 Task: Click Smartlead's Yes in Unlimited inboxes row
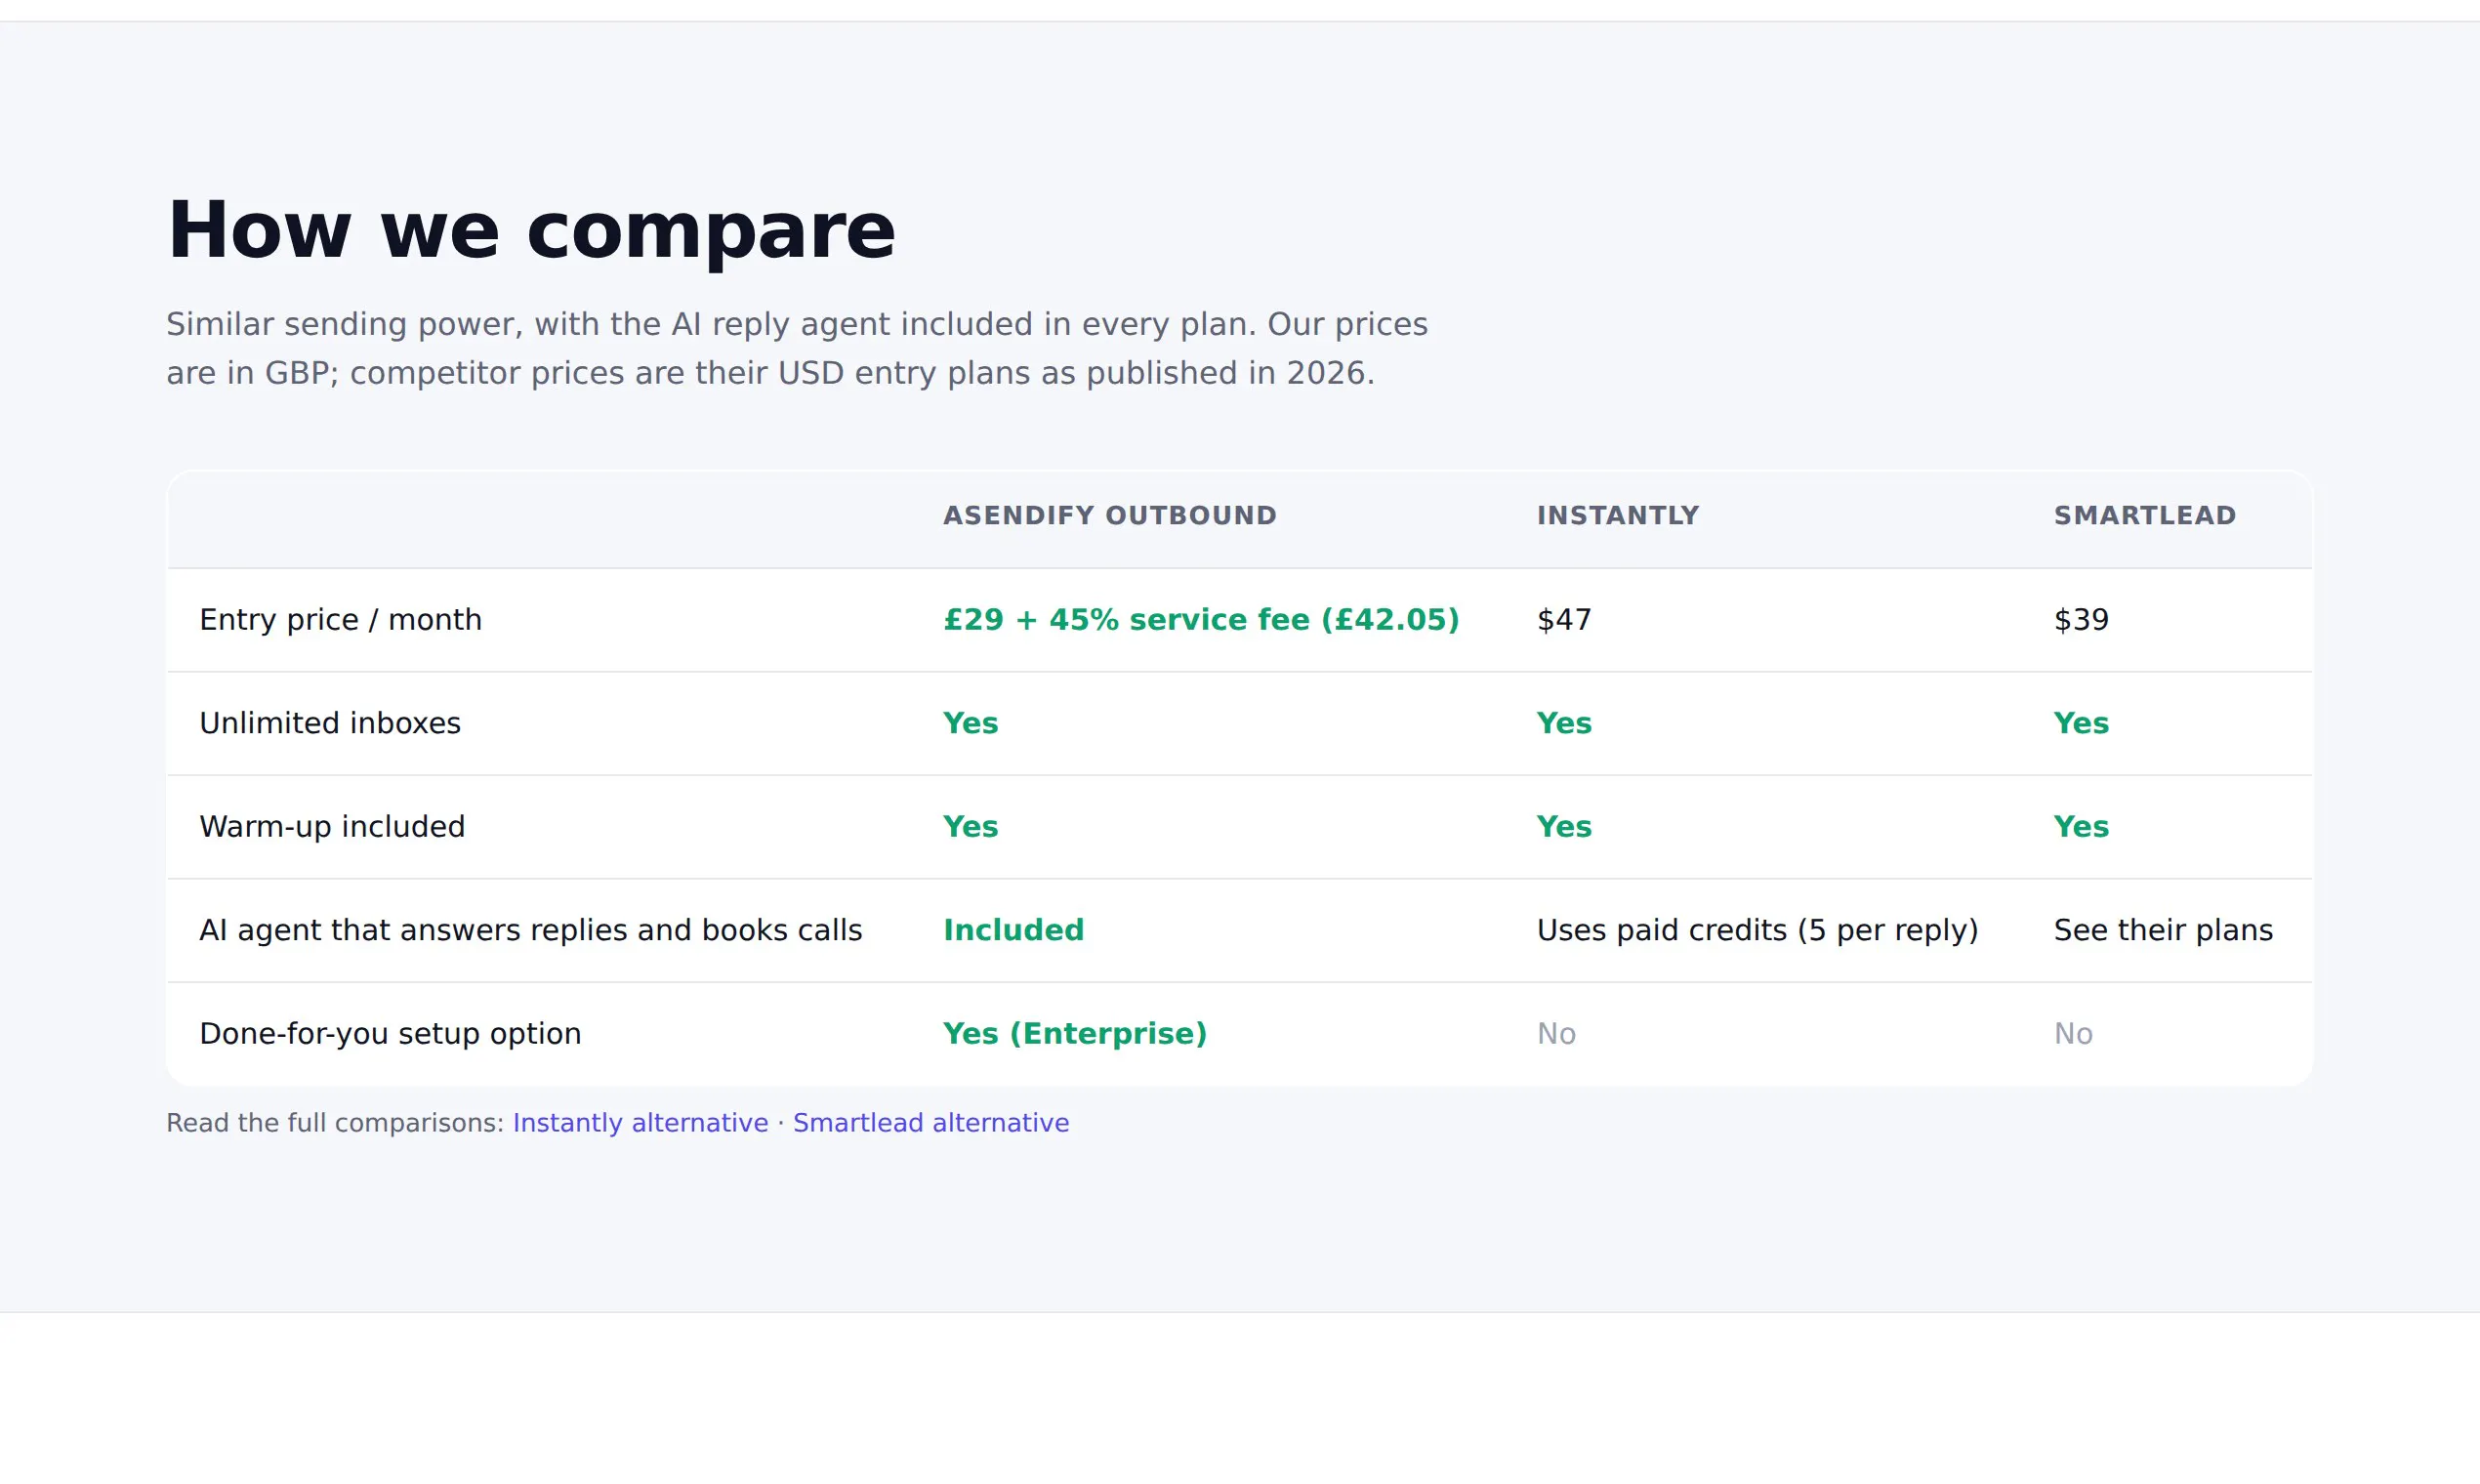point(2081,723)
